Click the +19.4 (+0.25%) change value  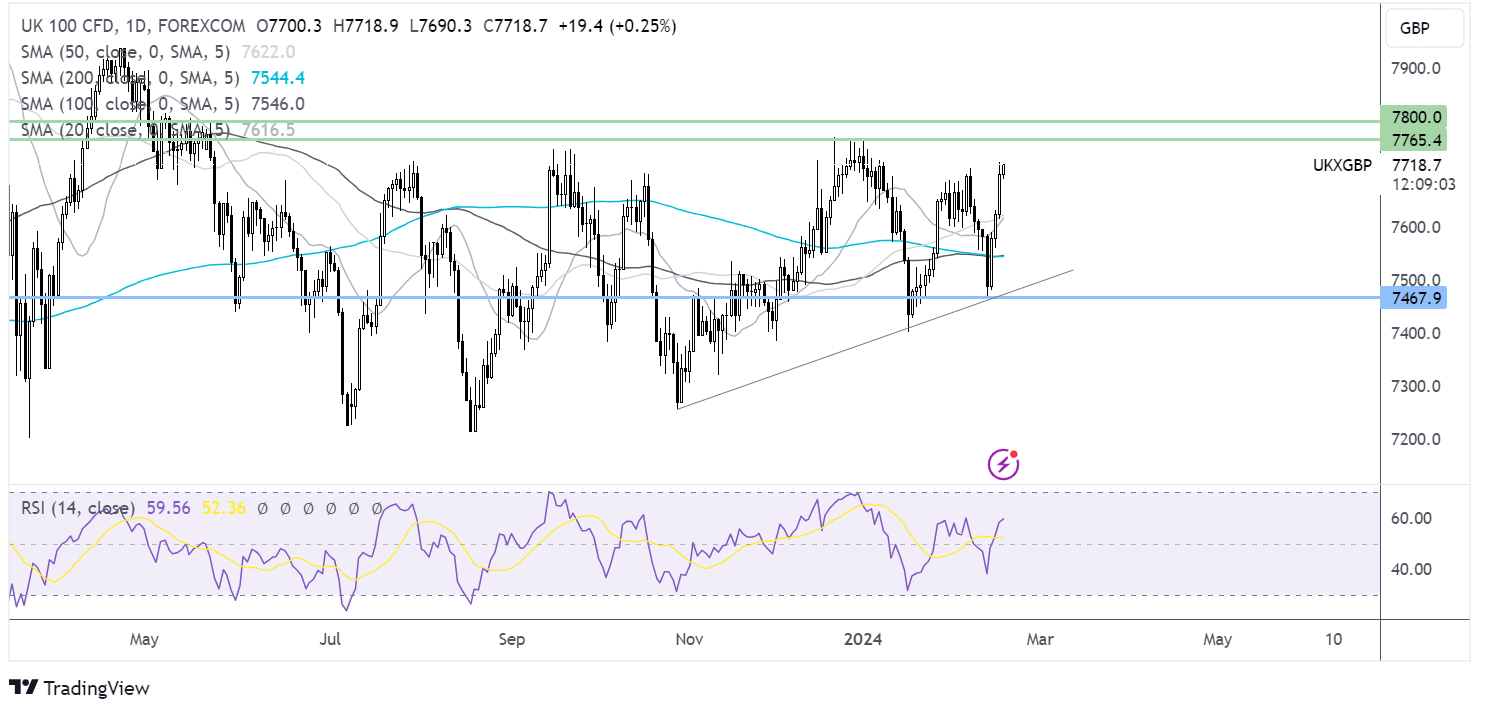[619, 27]
